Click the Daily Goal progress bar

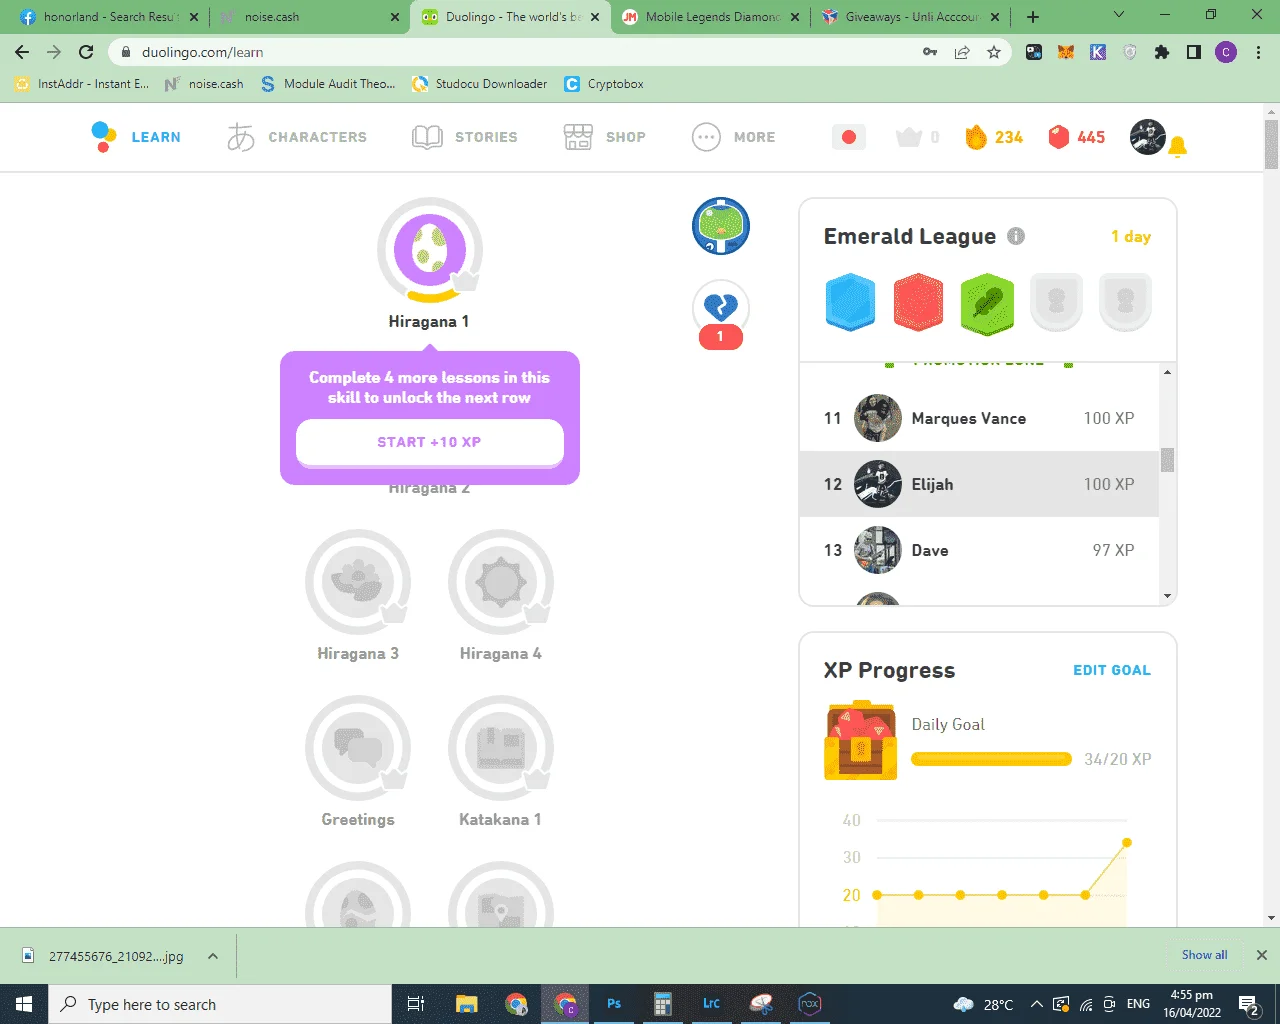tap(991, 759)
